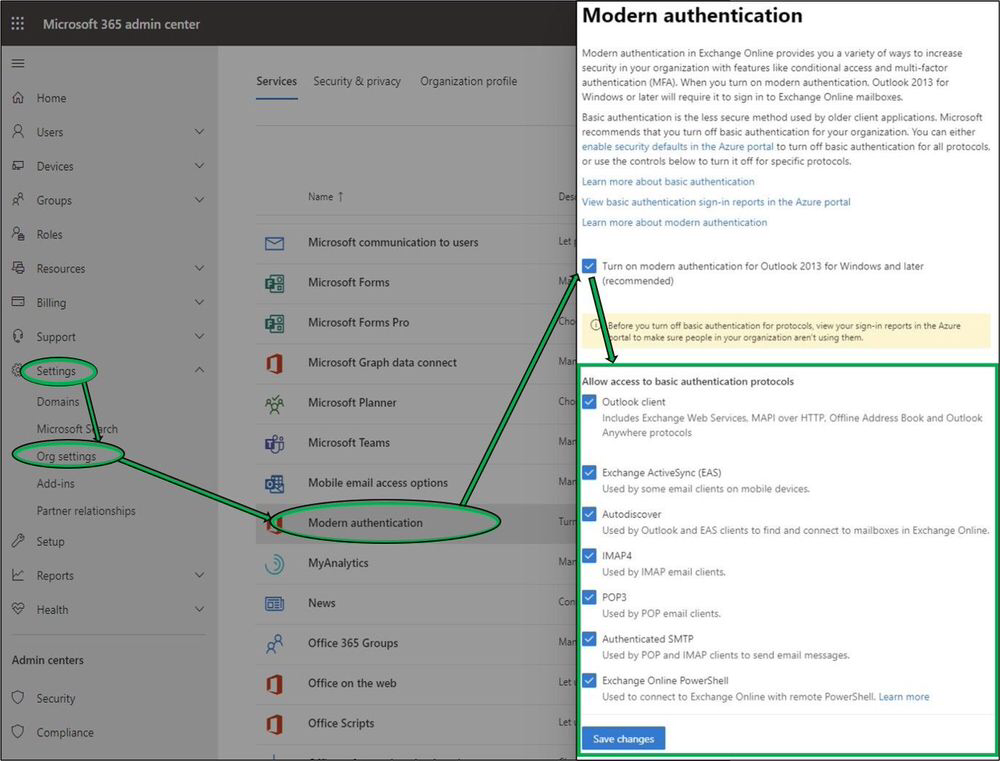This screenshot has height=761, width=1000.
Task: Open the Microsoft 365 app launcher waffle icon
Action: 16,22
